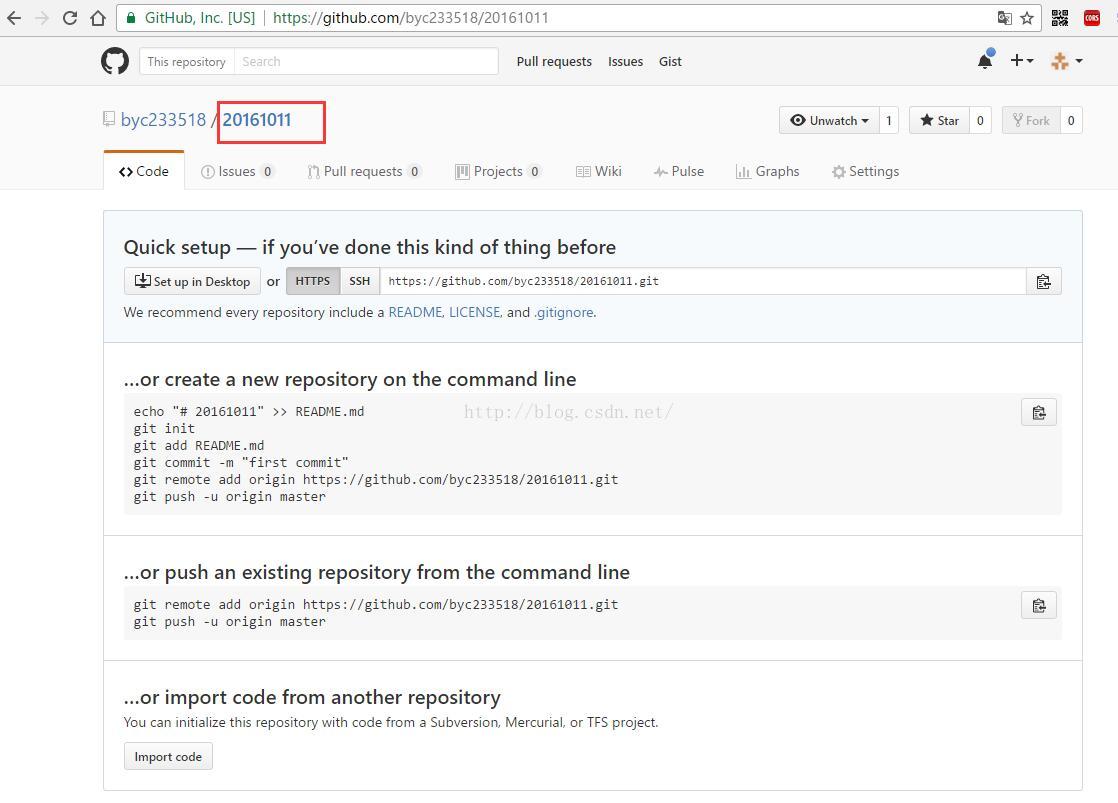
Task: Open the 20161011 repository link
Action: [257, 120]
